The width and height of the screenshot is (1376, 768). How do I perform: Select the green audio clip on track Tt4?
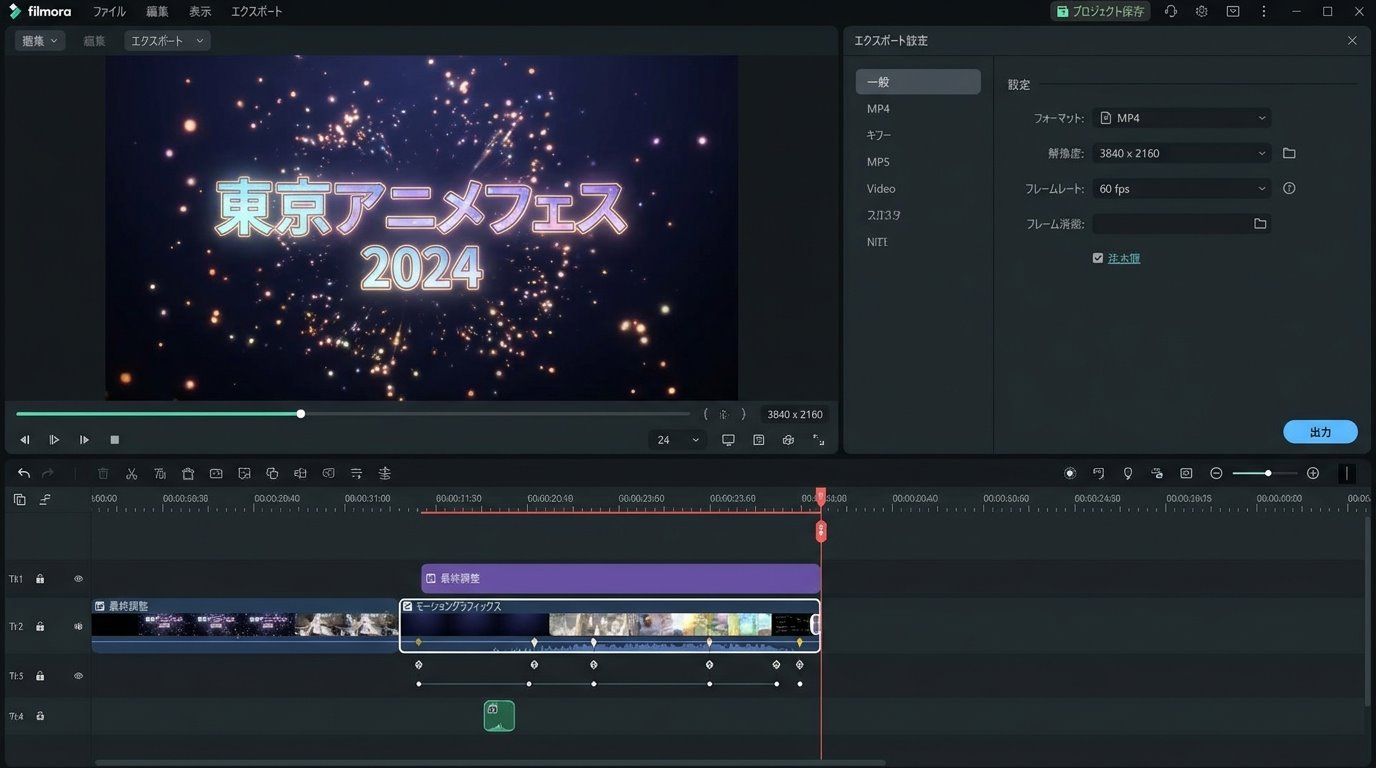pos(499,716)
